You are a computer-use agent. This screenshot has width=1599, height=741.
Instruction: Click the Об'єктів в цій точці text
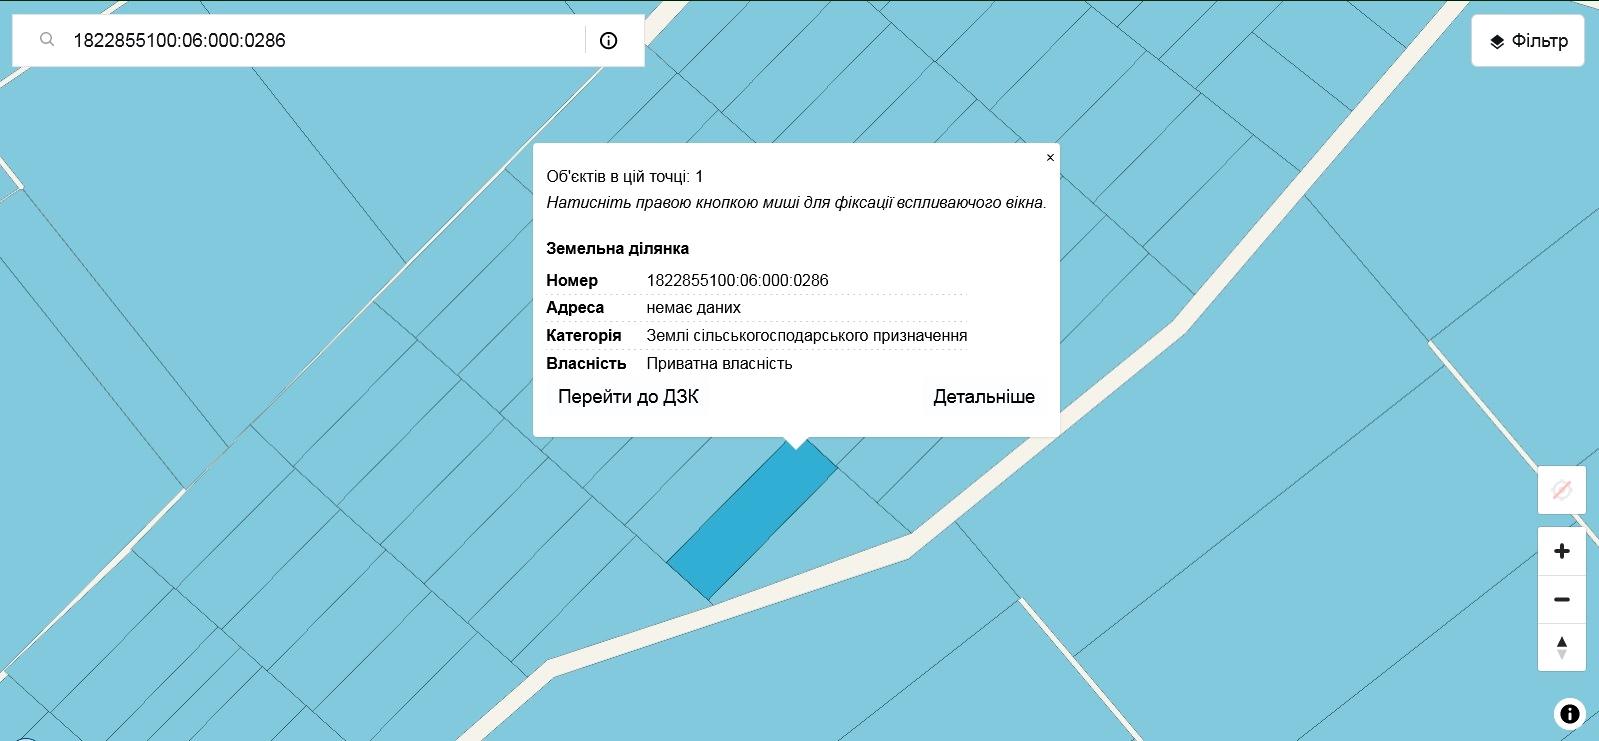pyautogui.click(x=624, y=177)
